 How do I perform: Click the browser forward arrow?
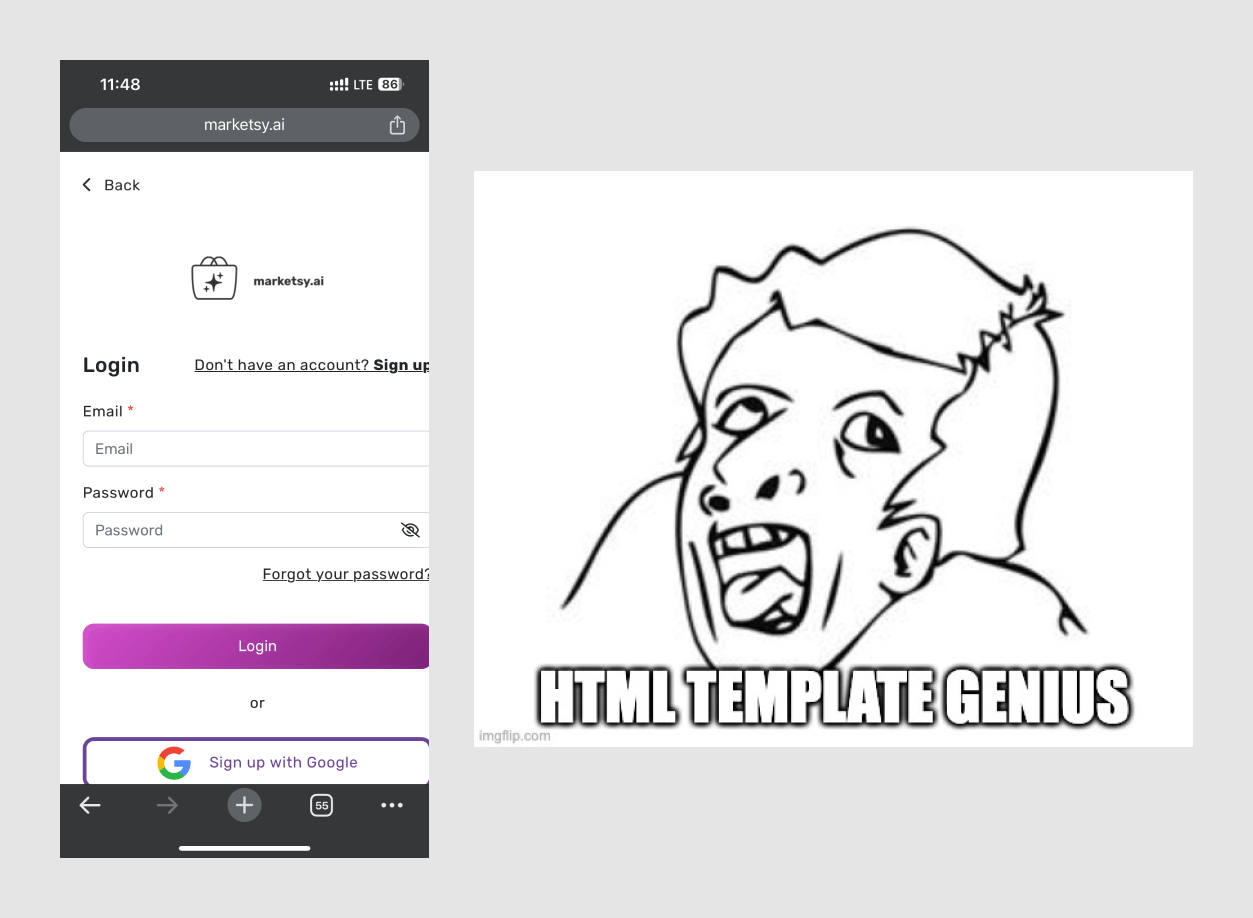pos(167,805)
